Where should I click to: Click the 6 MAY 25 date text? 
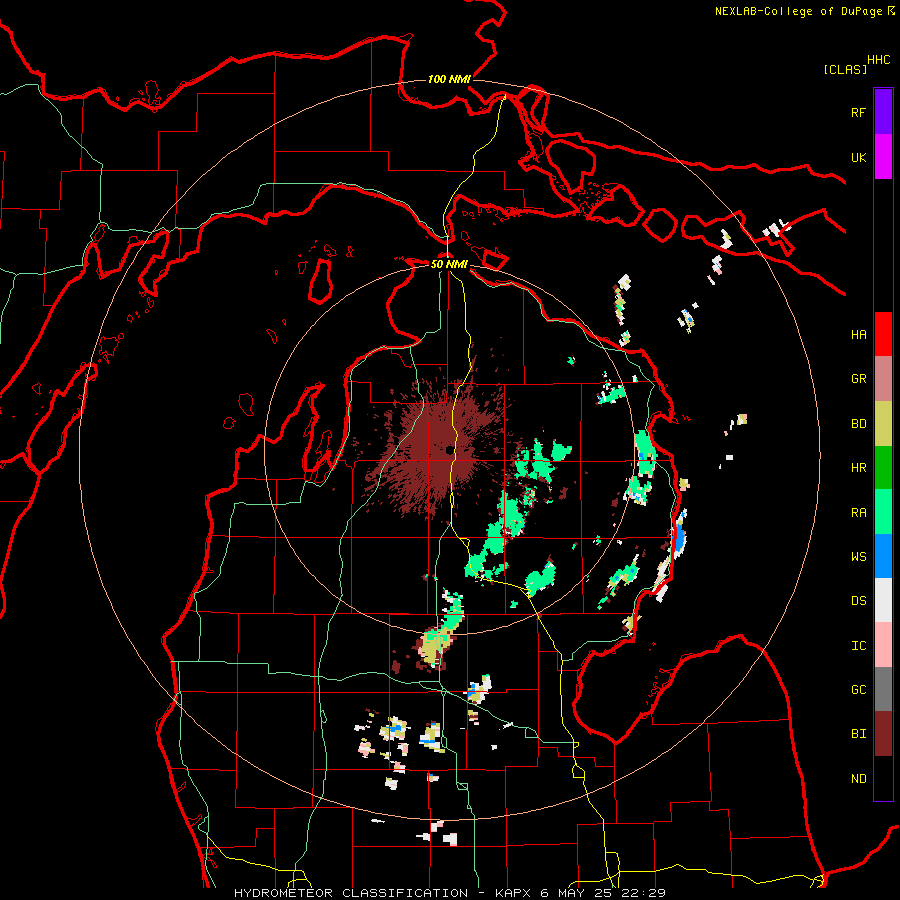(x=577, y=893)
